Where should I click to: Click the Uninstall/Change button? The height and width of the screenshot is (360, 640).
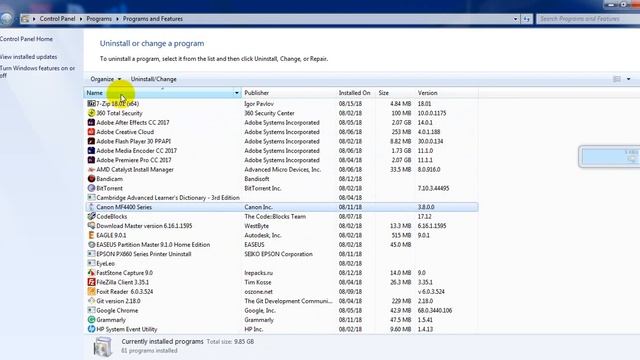pyautogui.click(x=153, y=79)
